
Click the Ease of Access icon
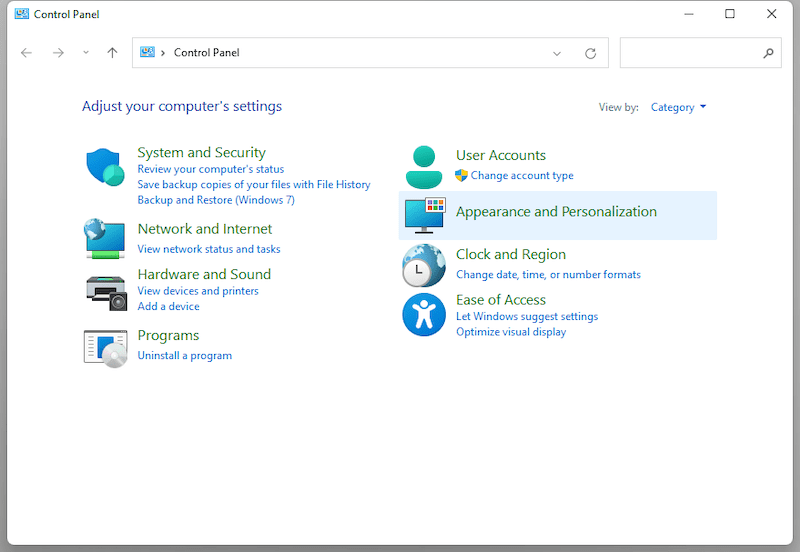point(424,315)
